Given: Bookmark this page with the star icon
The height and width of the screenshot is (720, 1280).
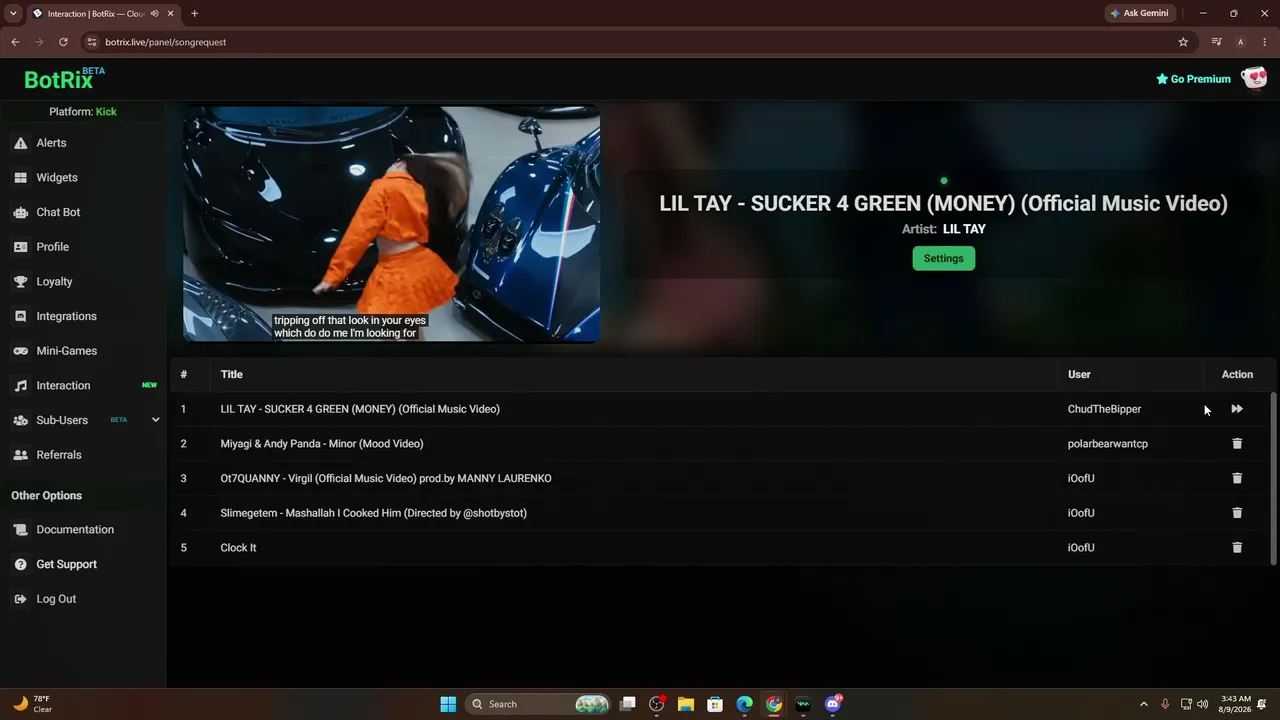Looking at the screenshot, I should coord(1183,42).
